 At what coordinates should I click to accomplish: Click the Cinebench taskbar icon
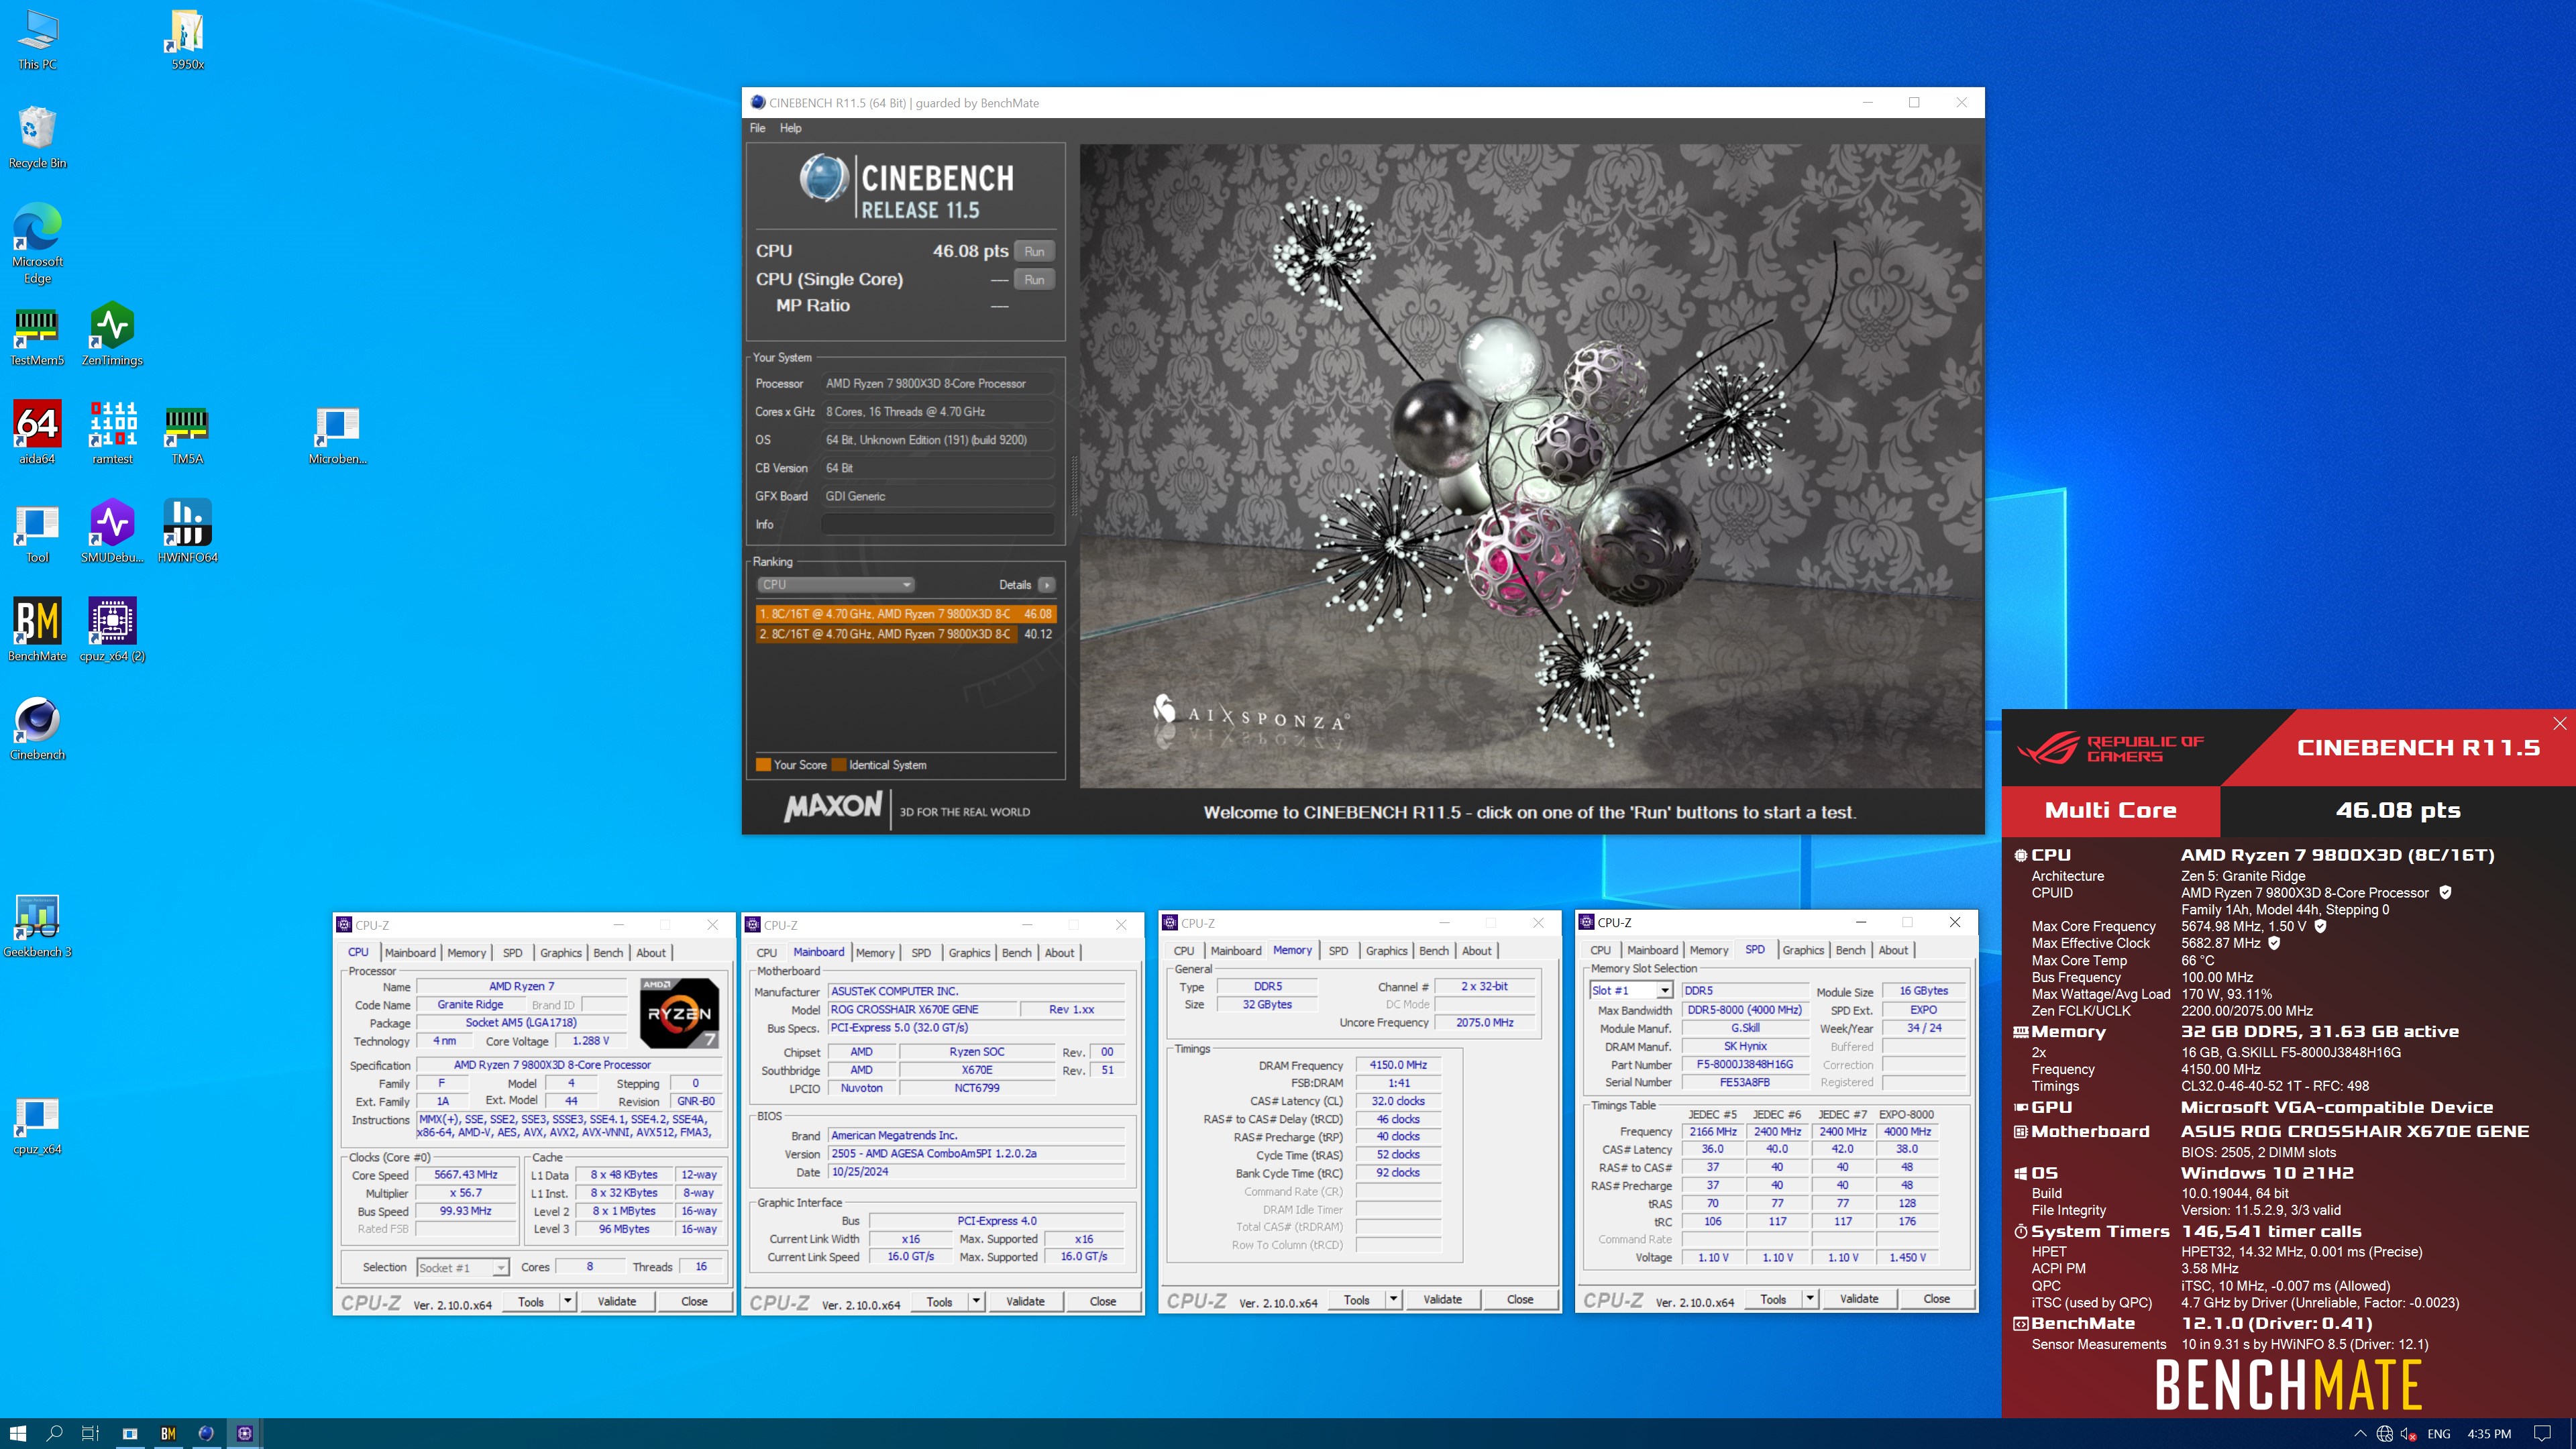206,1433
